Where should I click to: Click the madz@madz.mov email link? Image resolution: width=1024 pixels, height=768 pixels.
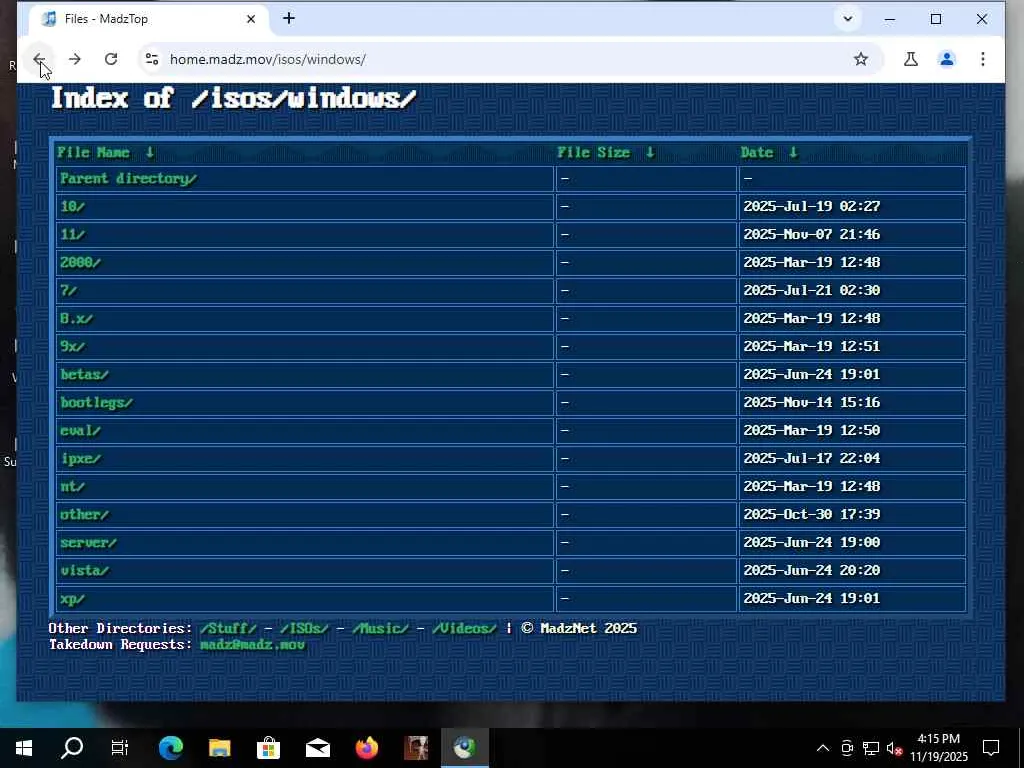pyautogui.click(x=252, y=645)
